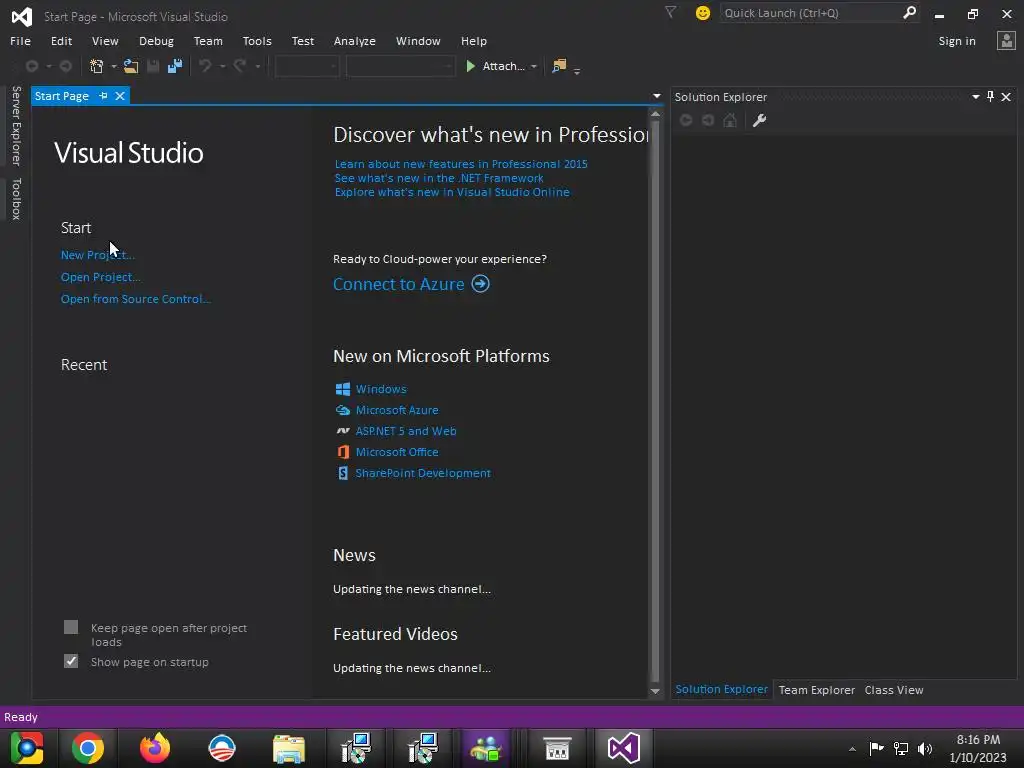Viewport: 1024px width, 768px height.
Task: Open Solution Explorer window position dropdown
Action: [976, 97]
